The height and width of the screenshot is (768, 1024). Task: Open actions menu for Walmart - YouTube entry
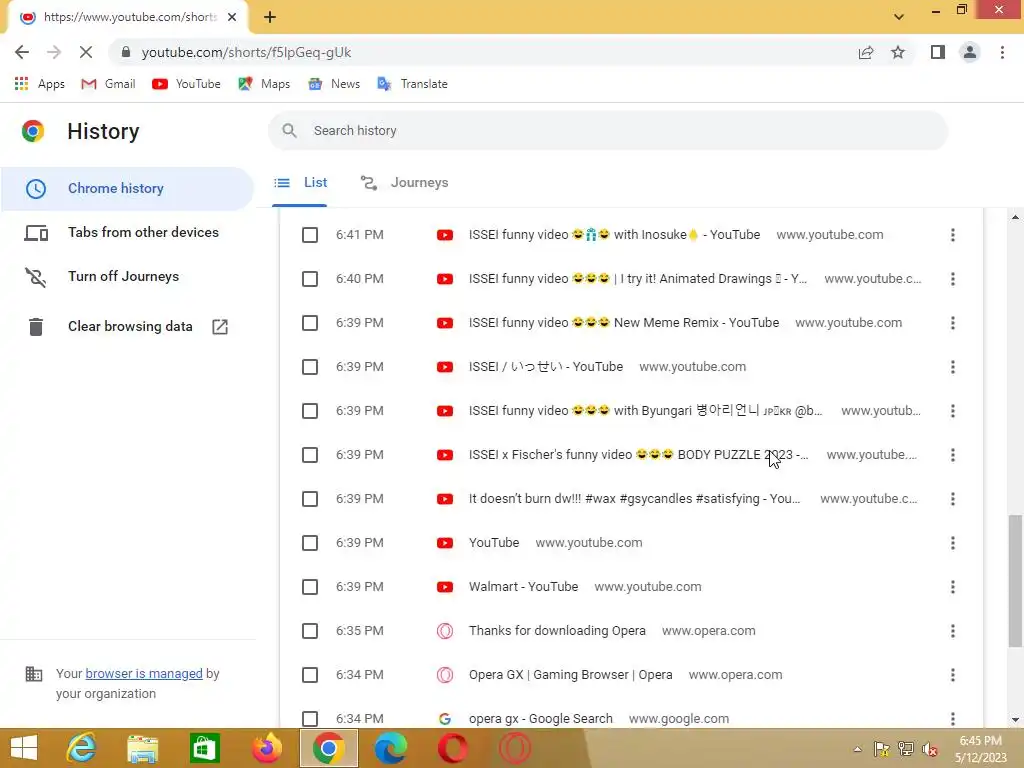point(953,587)
